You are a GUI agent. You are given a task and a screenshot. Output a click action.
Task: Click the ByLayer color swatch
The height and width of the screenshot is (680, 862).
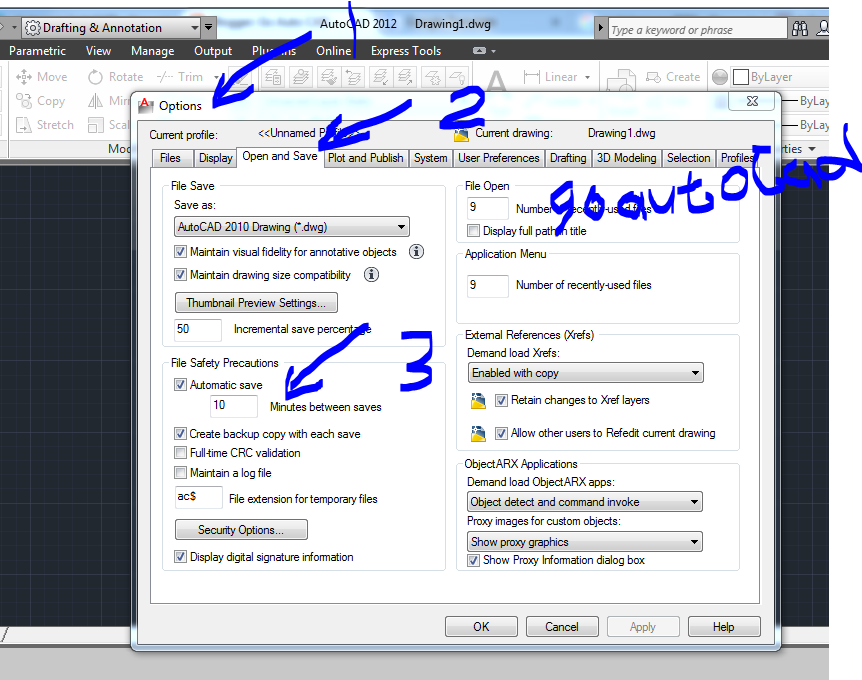tap(738, 76)
